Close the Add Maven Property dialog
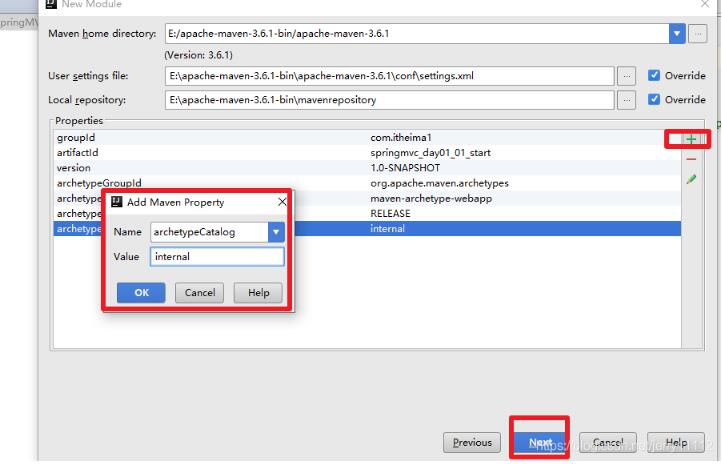 point(282,202)
